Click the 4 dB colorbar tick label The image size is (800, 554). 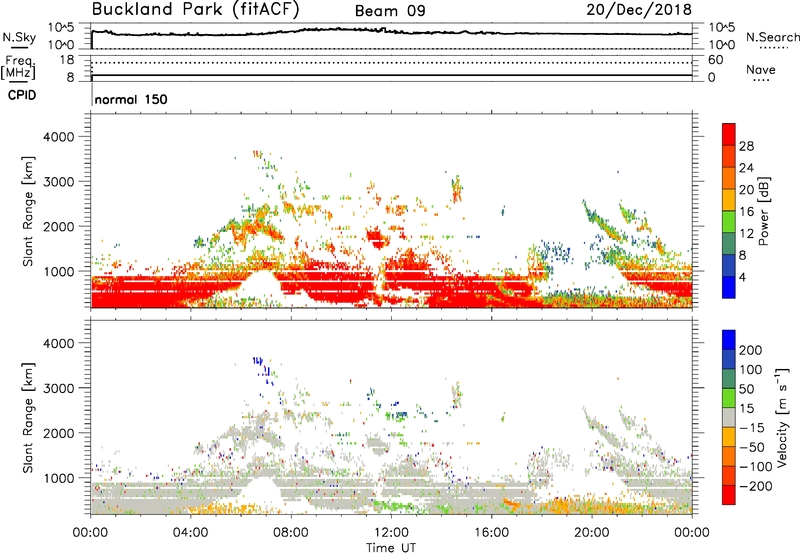[x=742, y=277]
